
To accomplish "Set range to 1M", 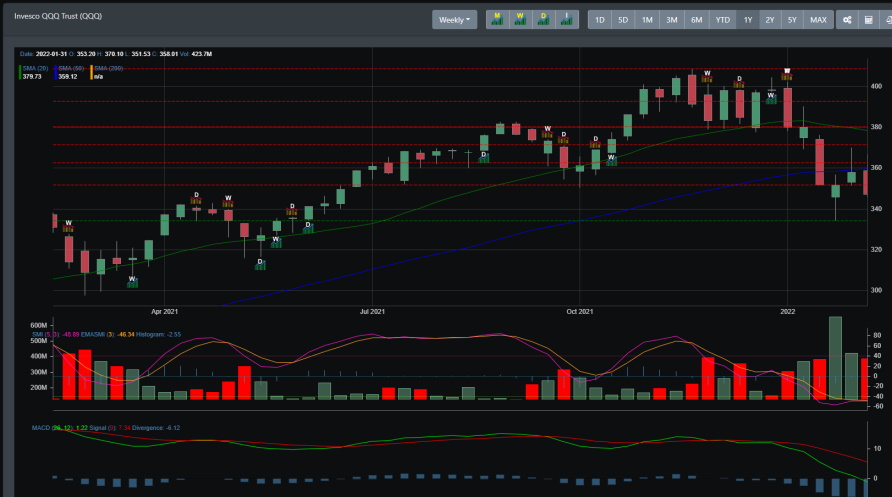I will click(647, 20).
